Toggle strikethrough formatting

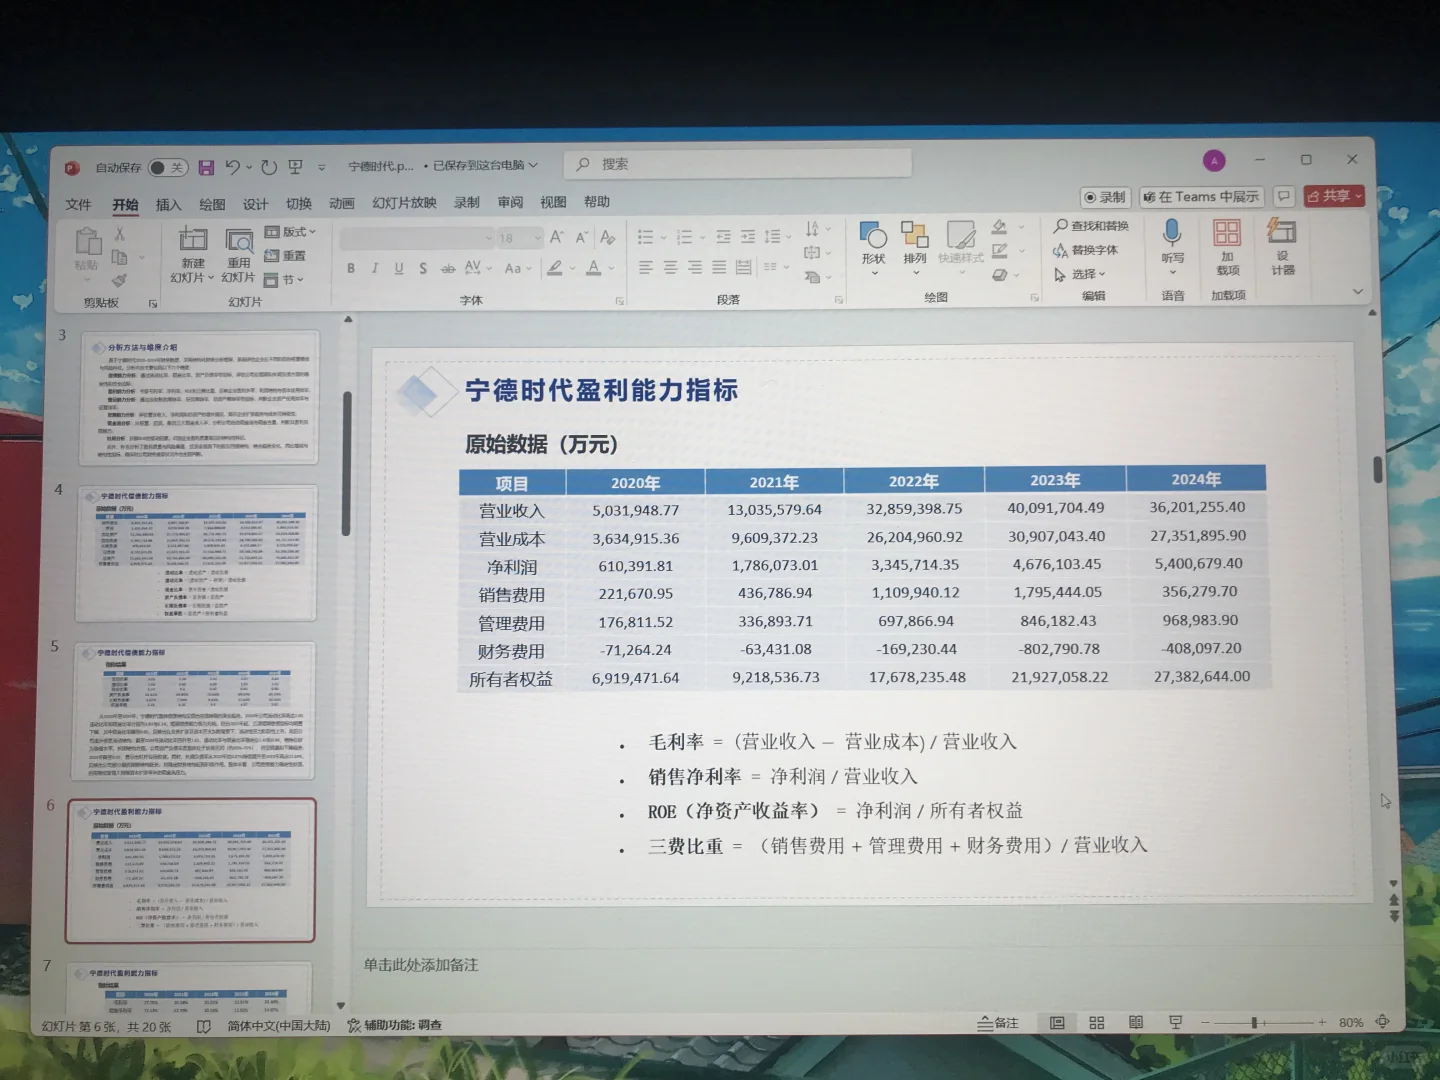coord(447,268)
